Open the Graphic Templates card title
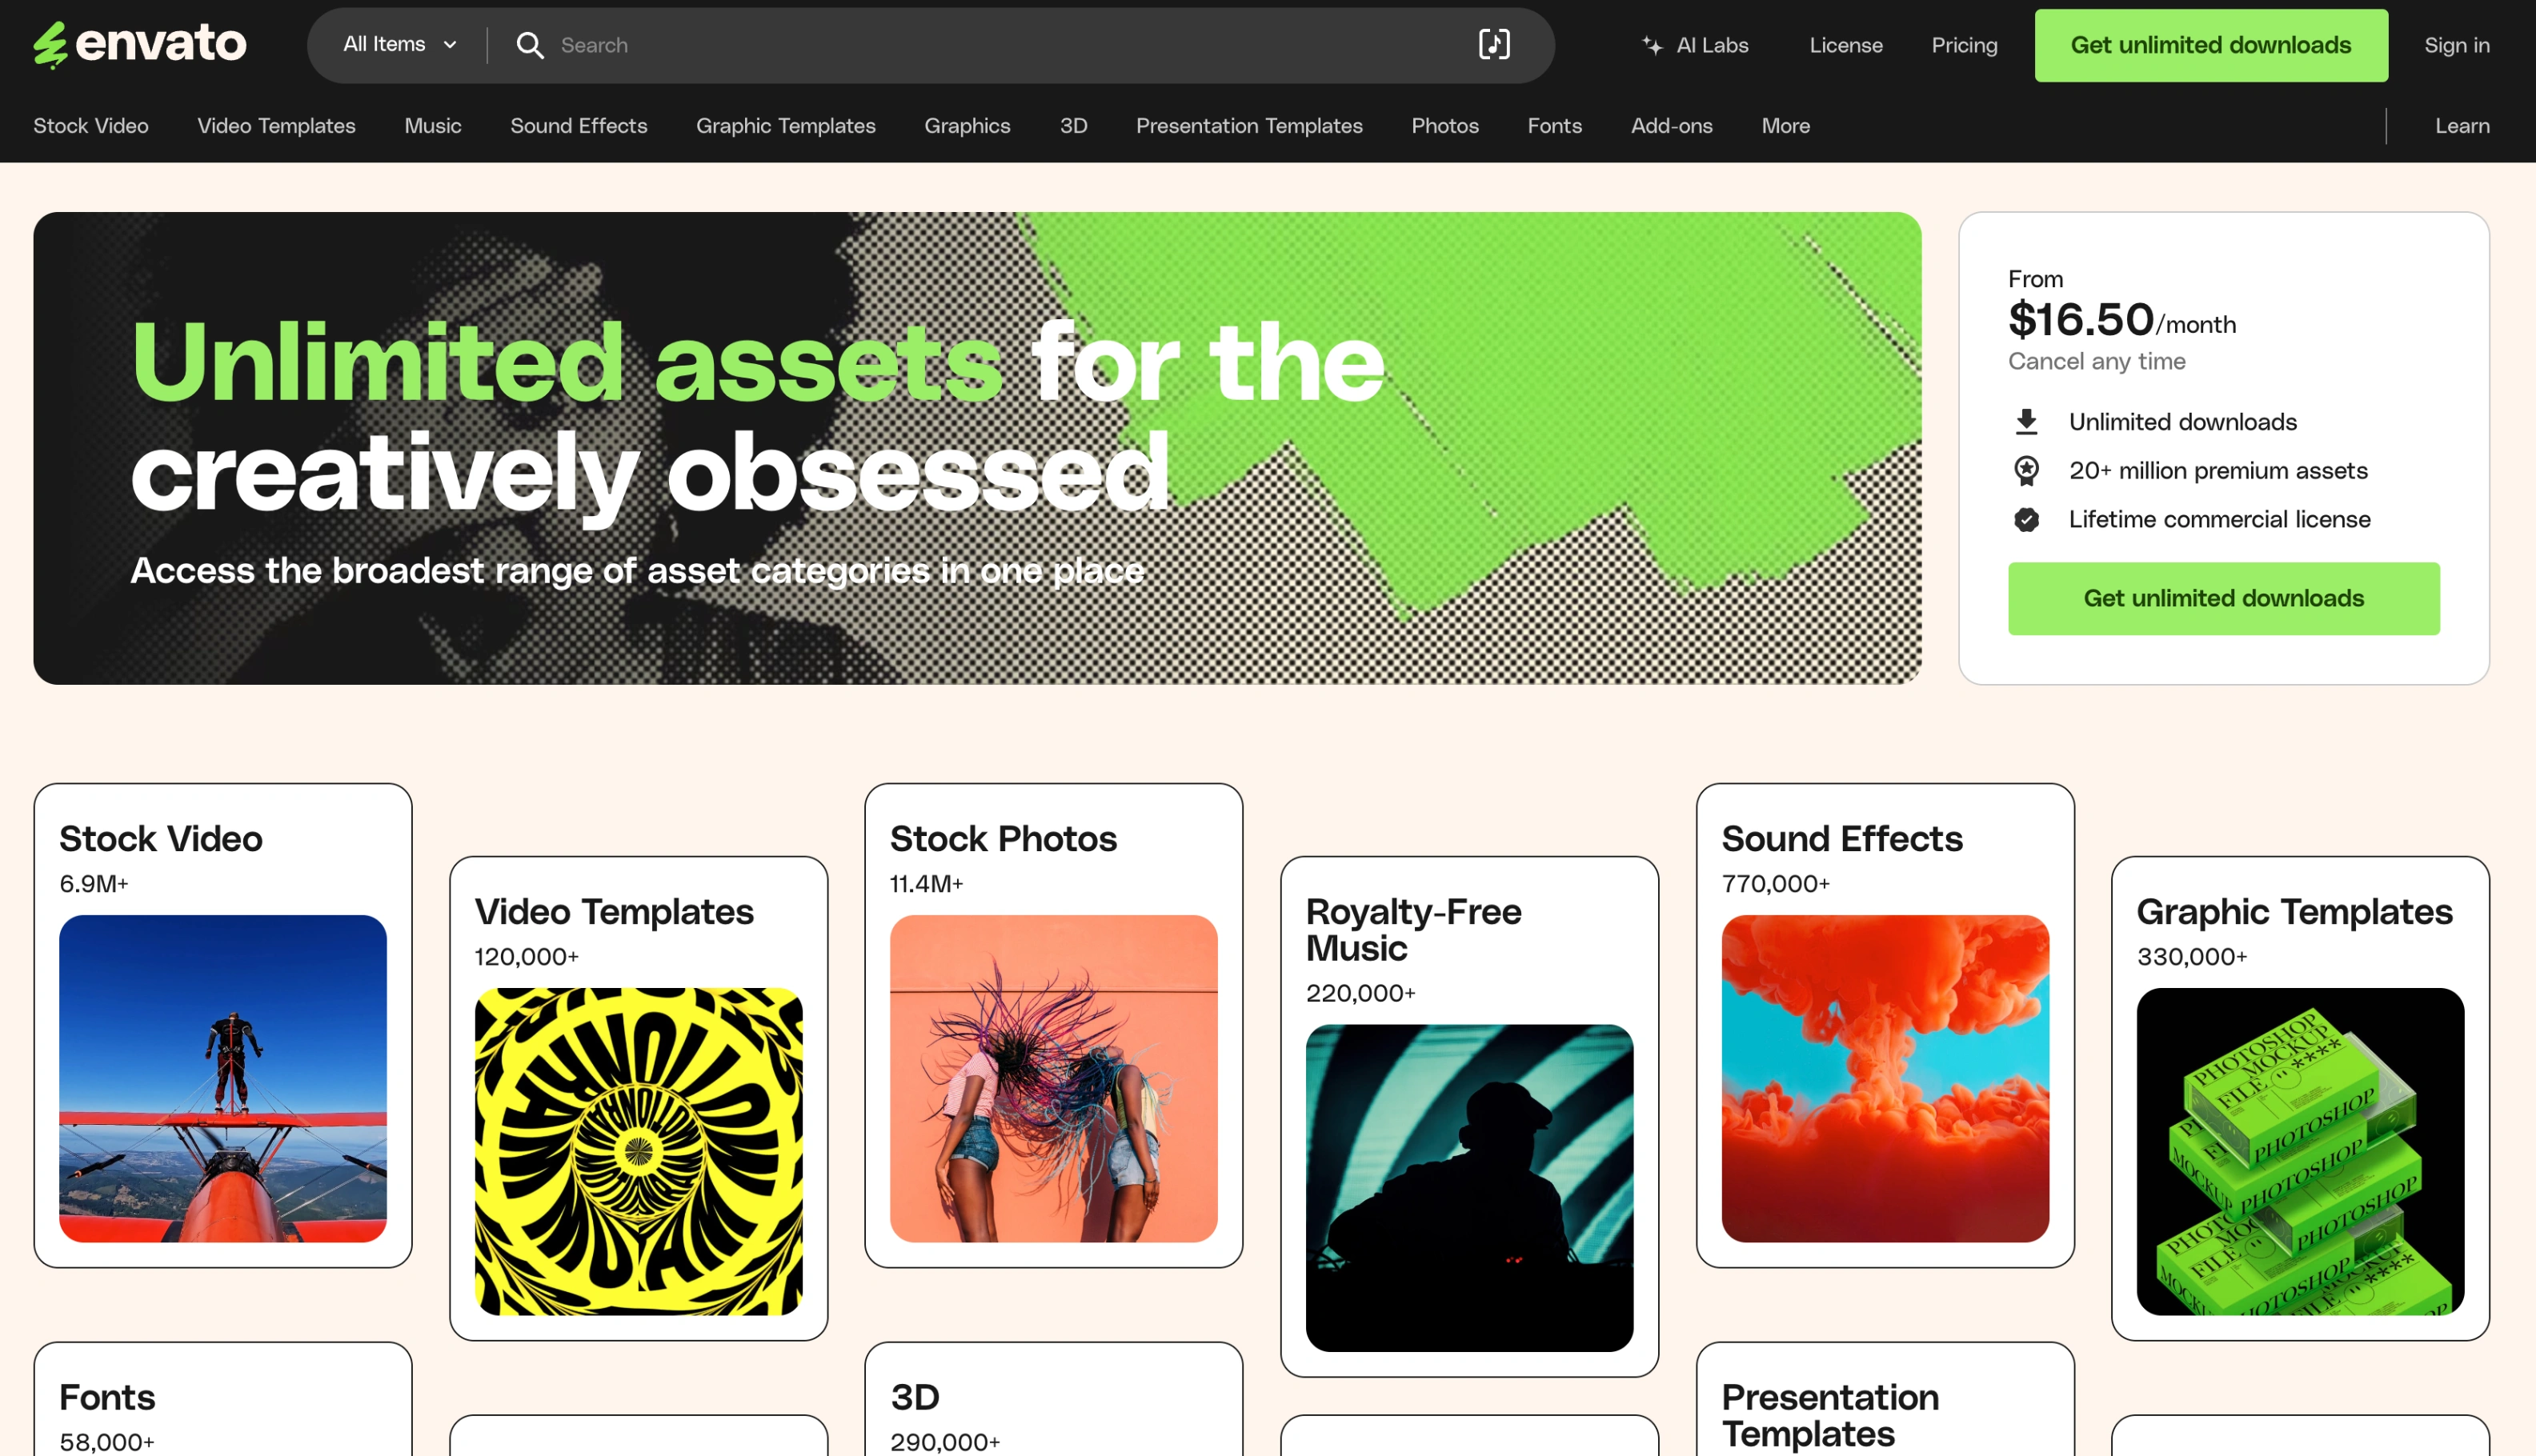Viewport: 2536px width, 1456px height. tap(2294, 912)
